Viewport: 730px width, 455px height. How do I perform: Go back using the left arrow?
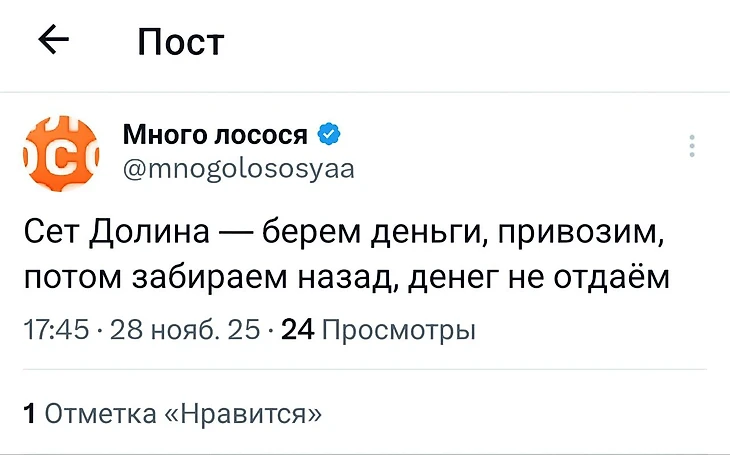pyautogui.click(x=53, y=41)
